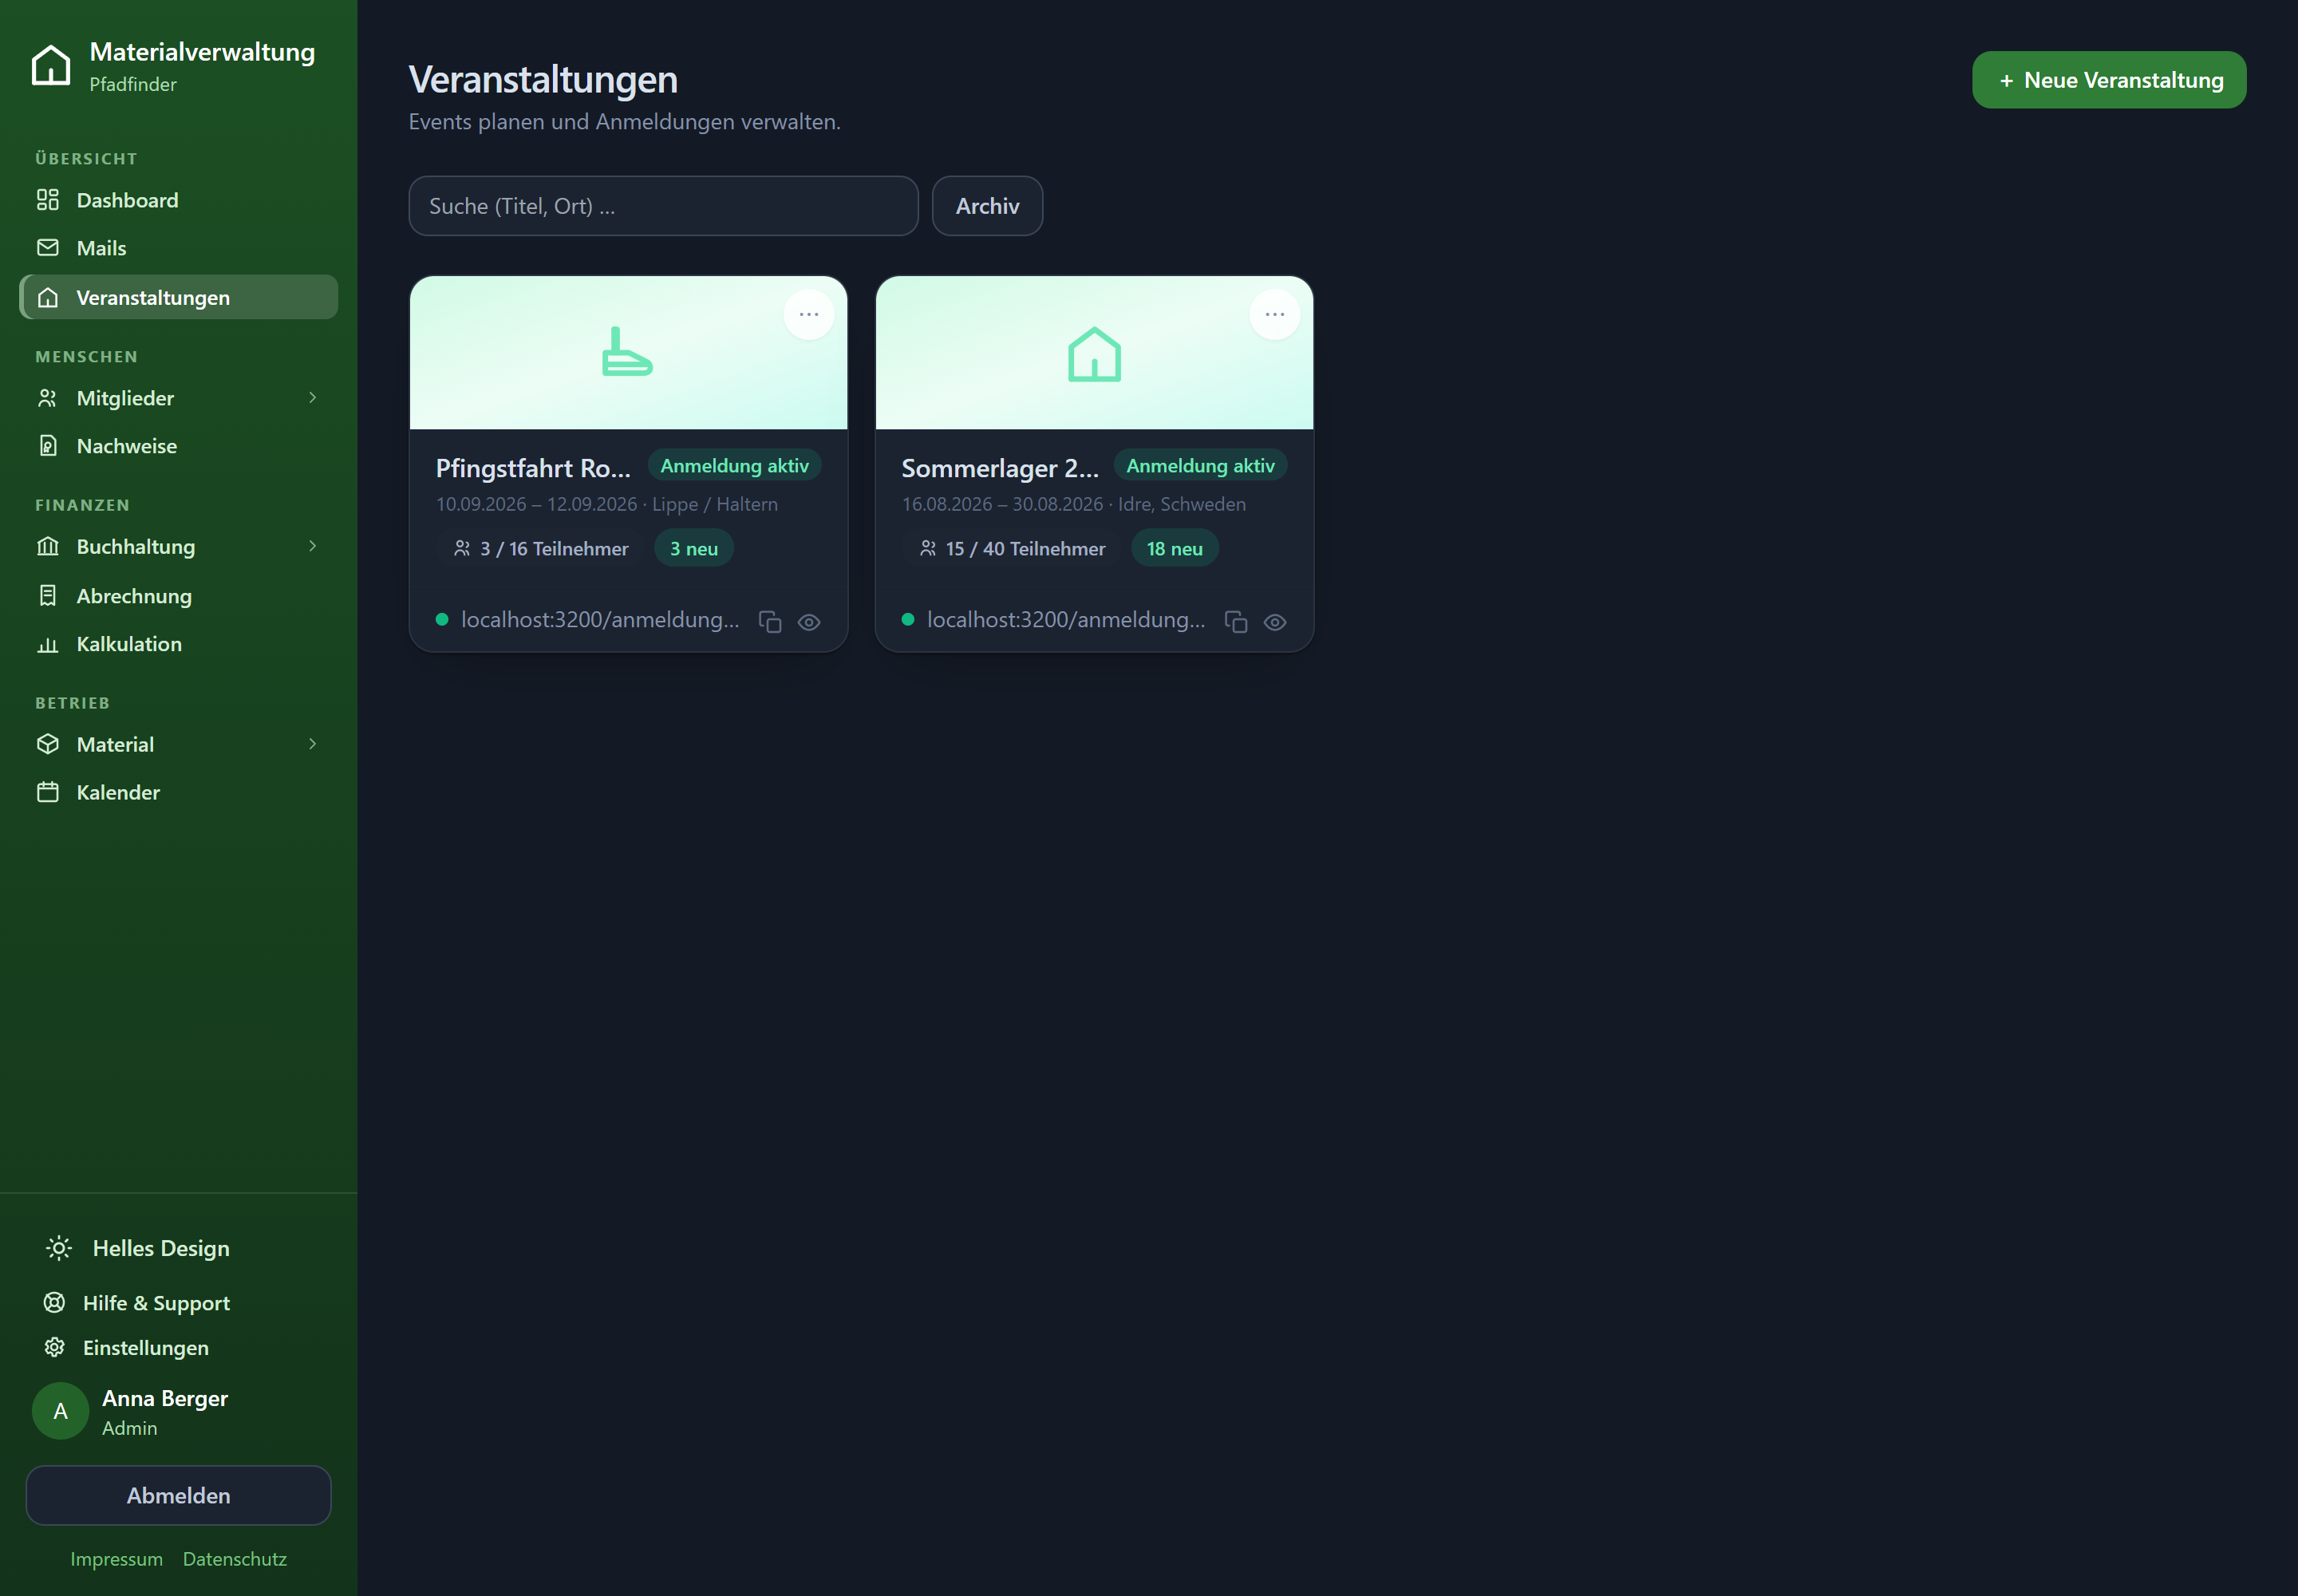Click the Mitglieder people icon

(48, 398)
